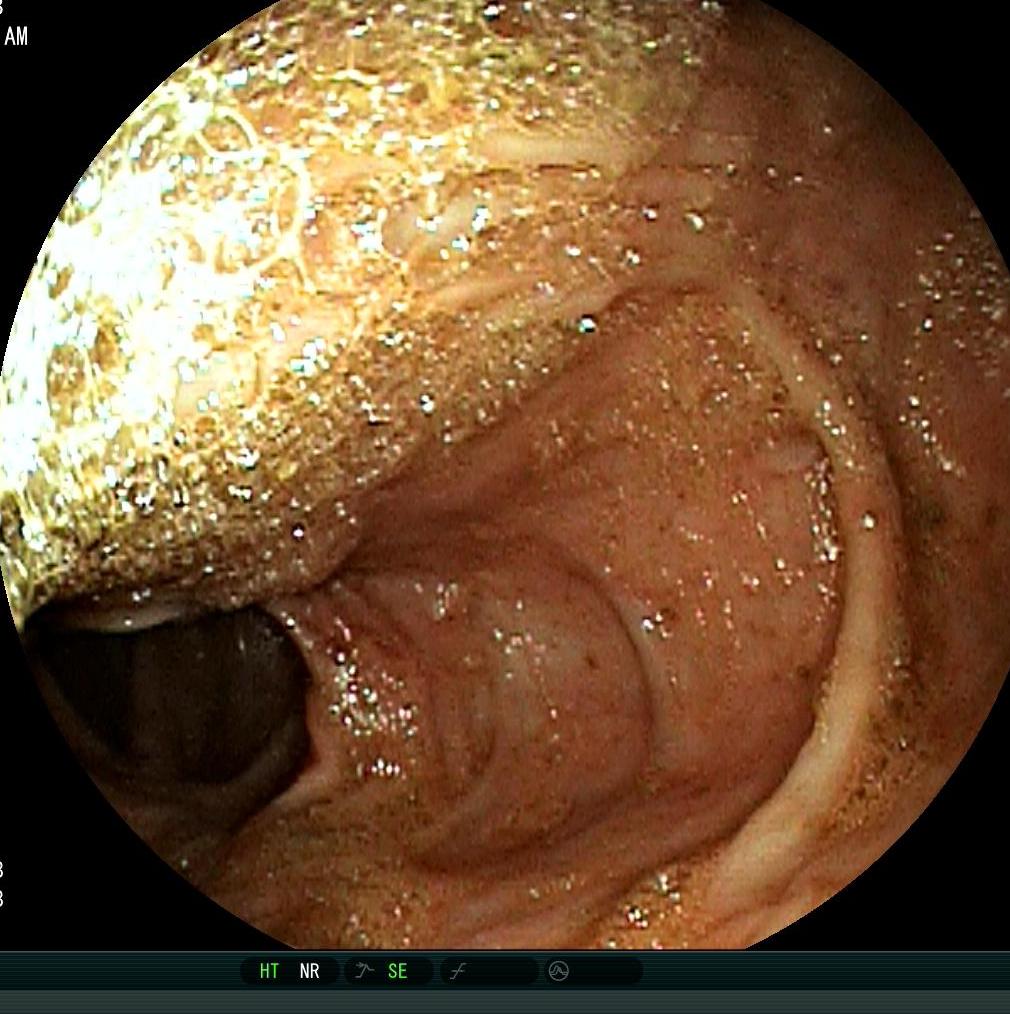This screenshot has height=1014, width=1010.
Task: Click the green SE indicator
Action: tap(398, 971)
